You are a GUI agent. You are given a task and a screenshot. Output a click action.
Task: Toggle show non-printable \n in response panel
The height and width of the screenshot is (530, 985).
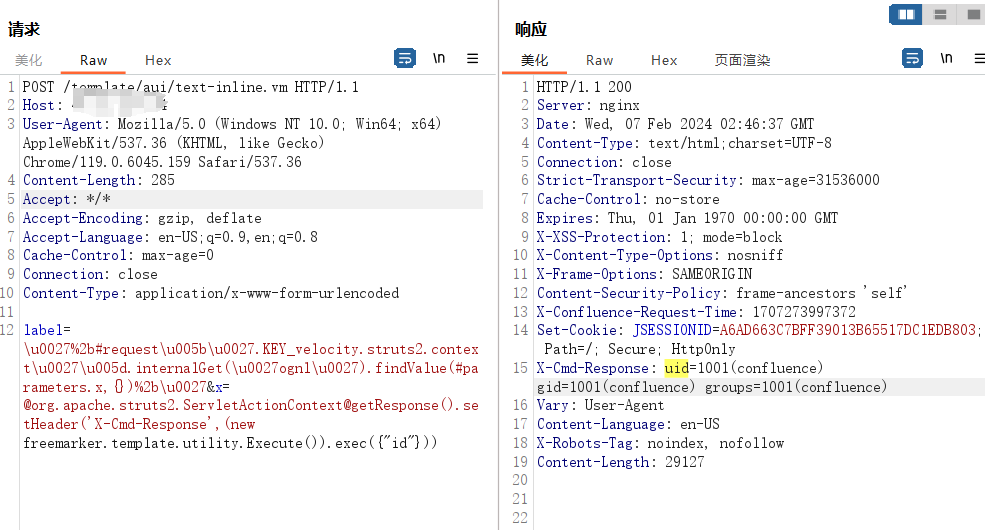point(947,58)
